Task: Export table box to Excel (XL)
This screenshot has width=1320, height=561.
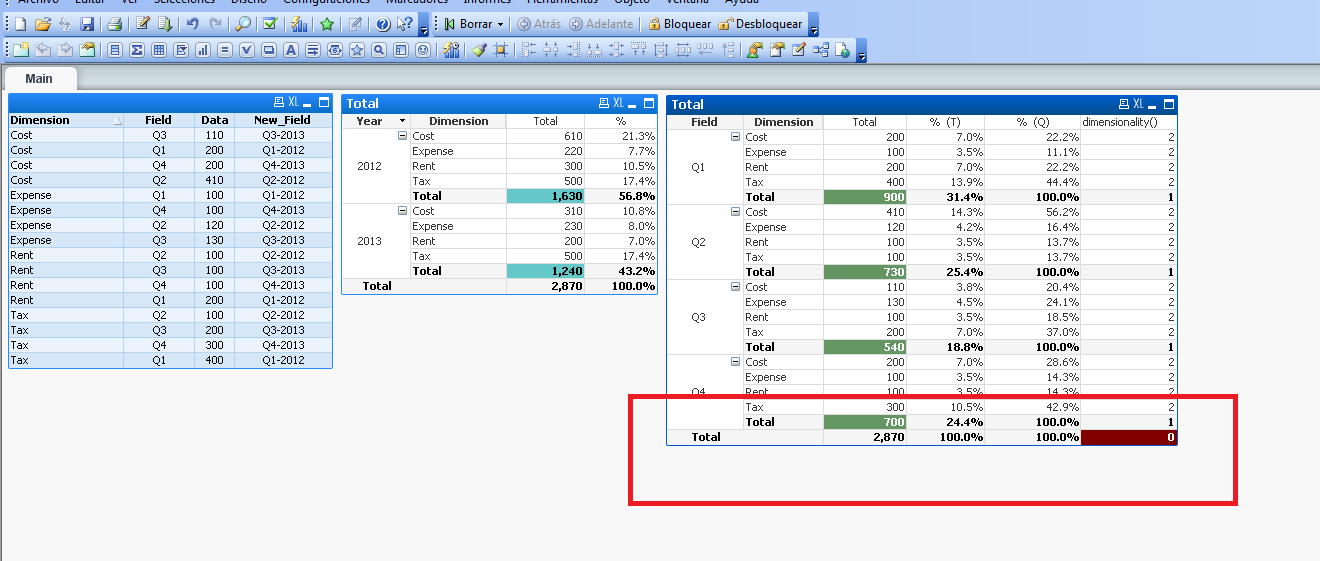Action: tap(293, 102)
